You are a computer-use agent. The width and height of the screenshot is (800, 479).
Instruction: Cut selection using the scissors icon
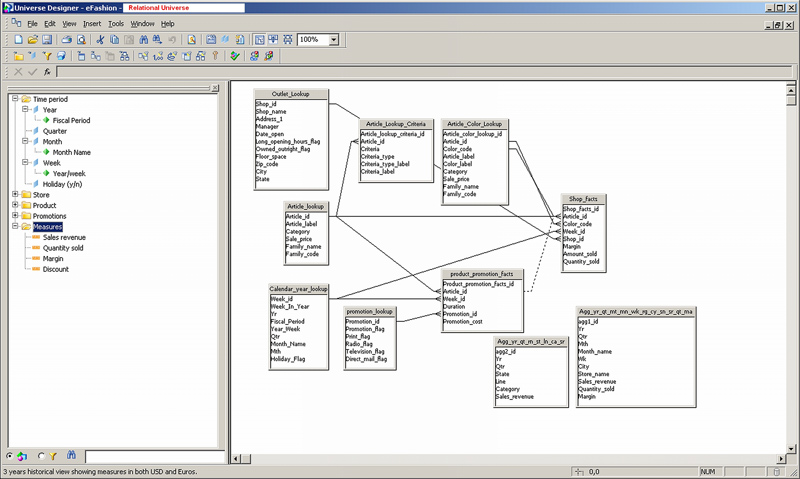100,39
